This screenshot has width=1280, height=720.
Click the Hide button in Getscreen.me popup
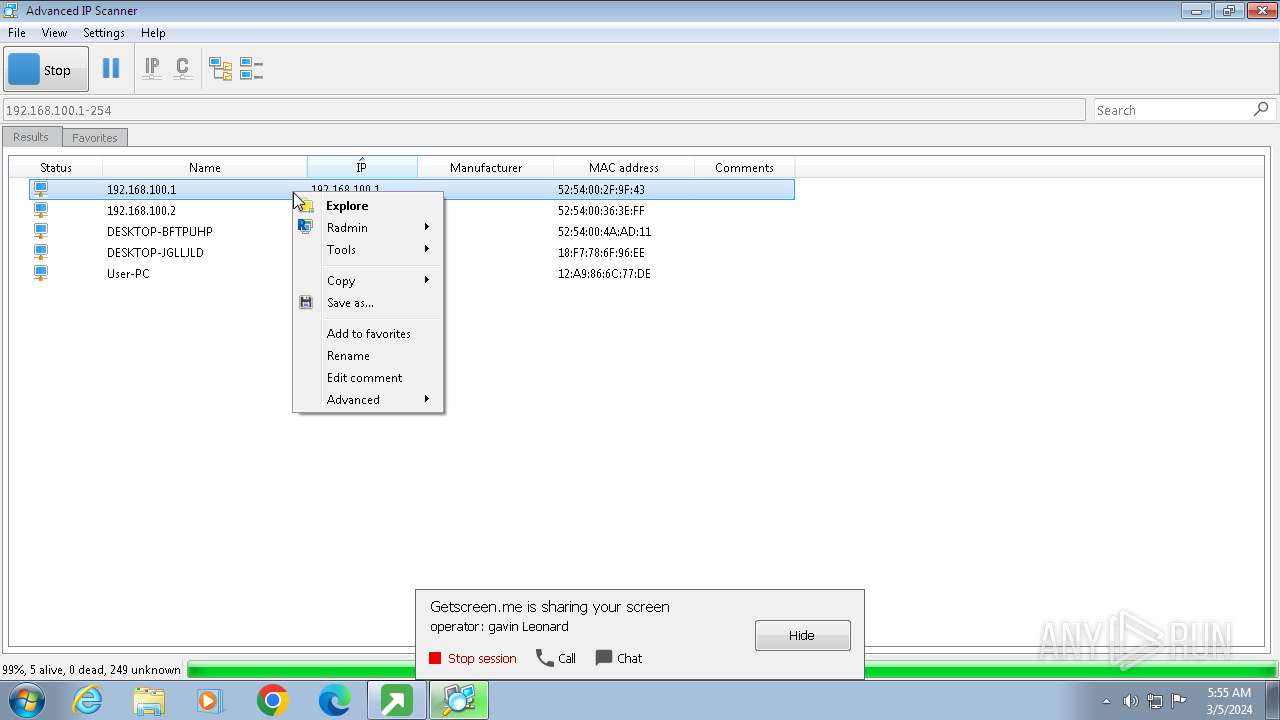click(802, 635)
